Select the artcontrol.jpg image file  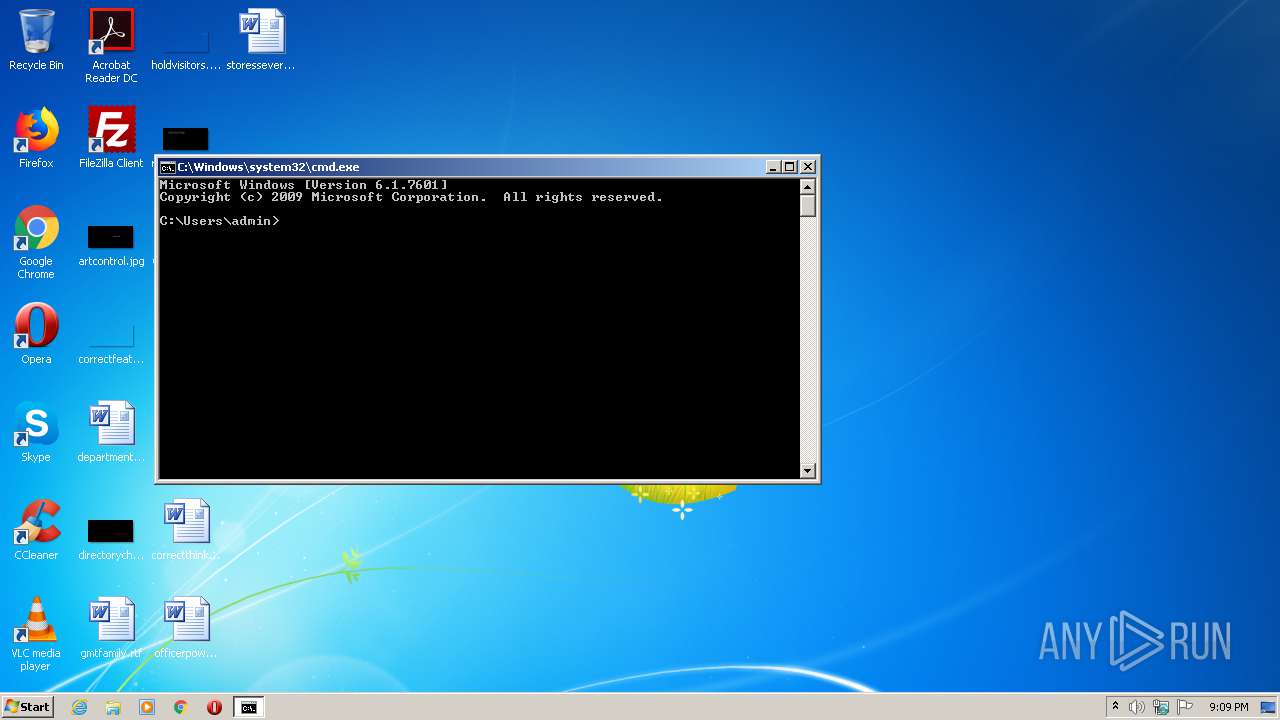pos(111,245)
